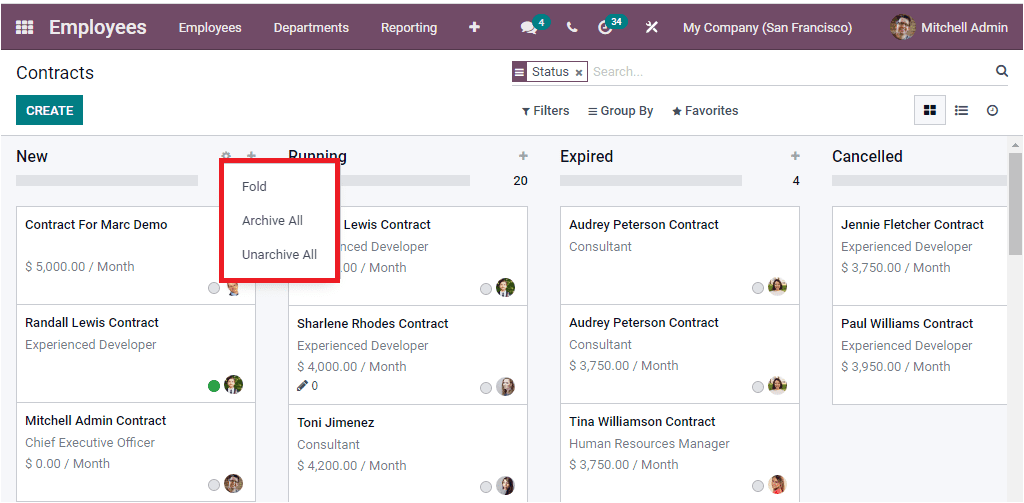Click the Expired column count 4

(795, 181)
